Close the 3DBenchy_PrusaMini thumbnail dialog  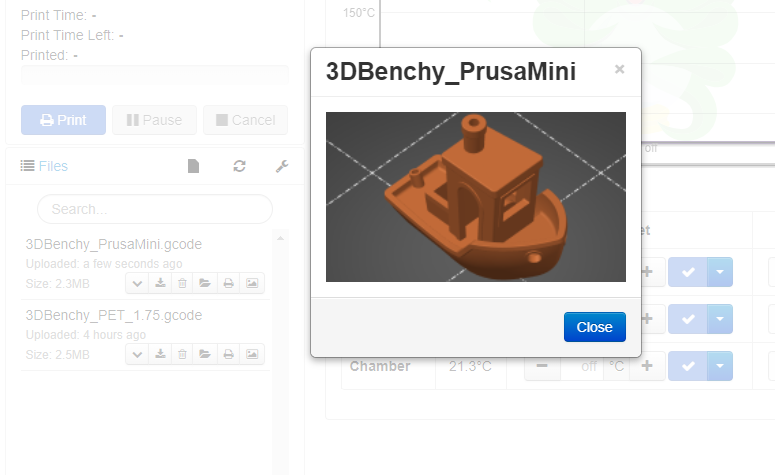click(595, 327)
